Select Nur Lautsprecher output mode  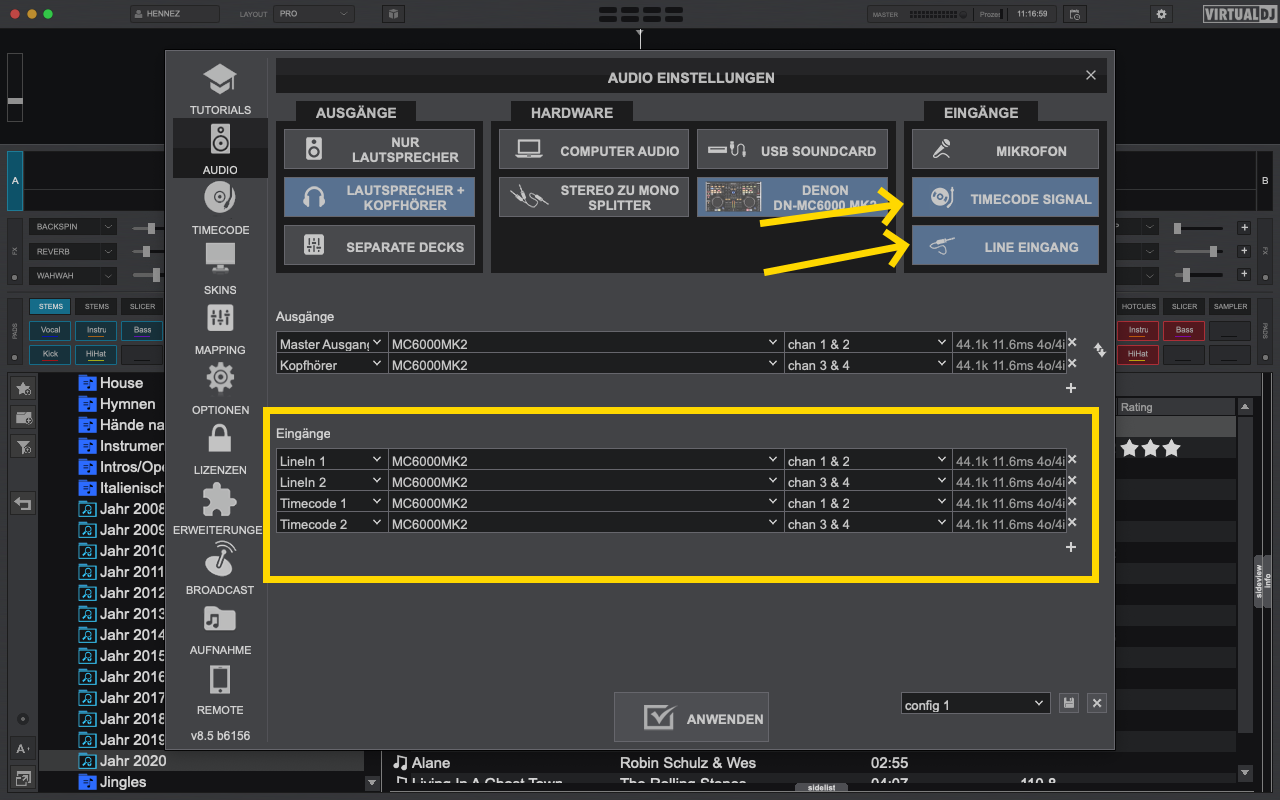pos(379,149)
